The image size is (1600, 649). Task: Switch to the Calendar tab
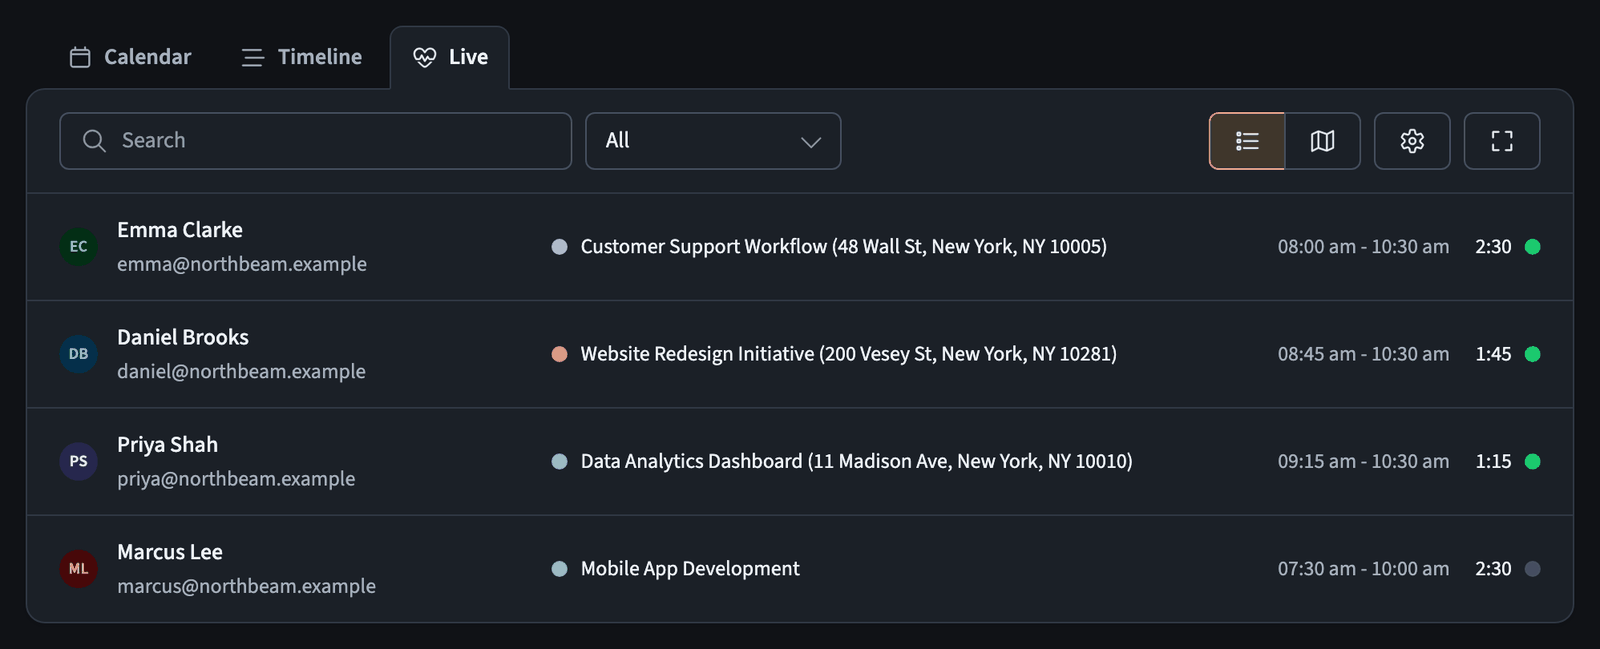tap(130, 57)
